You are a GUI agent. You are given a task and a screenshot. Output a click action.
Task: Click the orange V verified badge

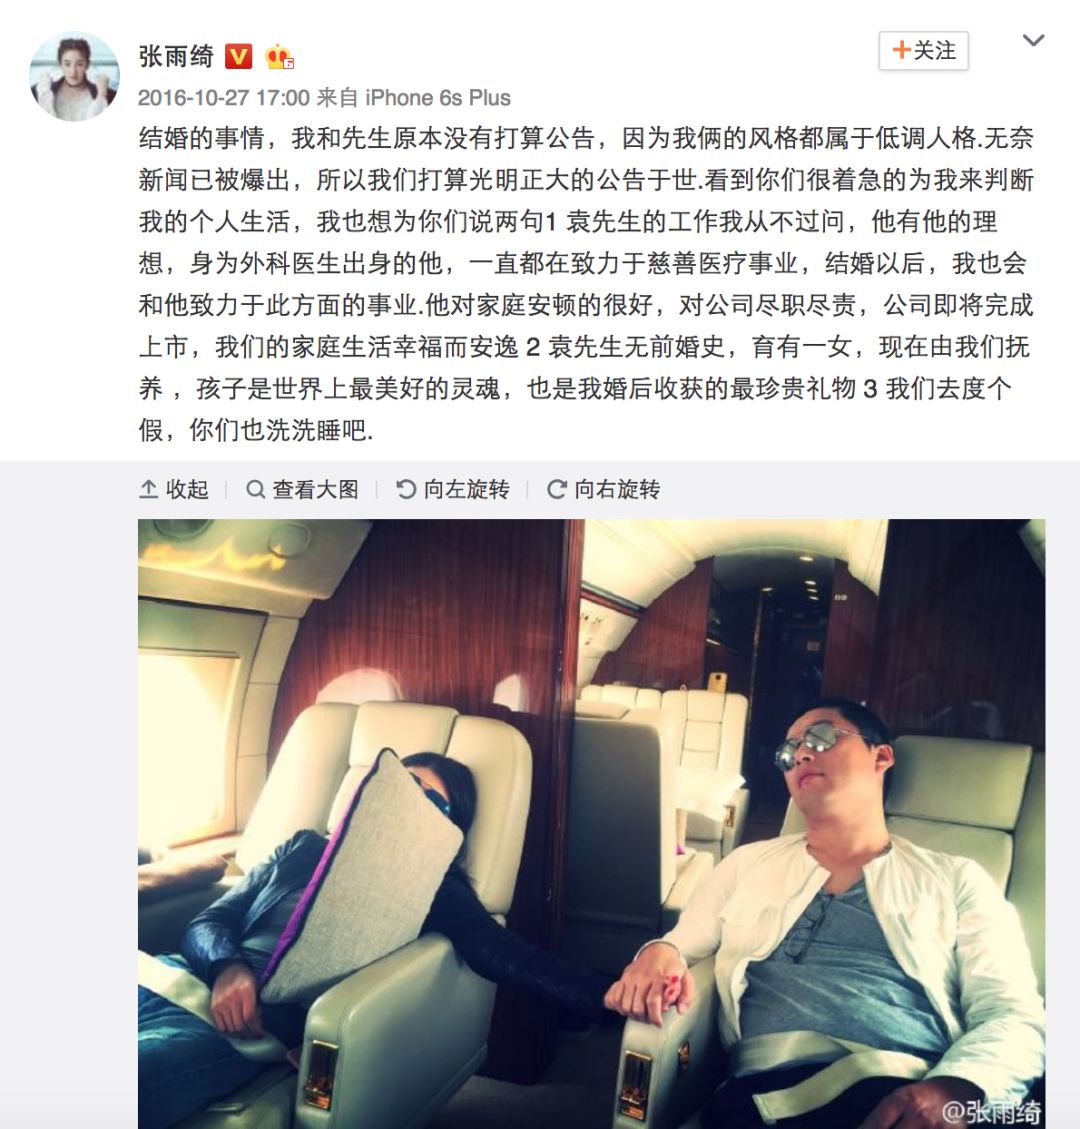(239, 56)
